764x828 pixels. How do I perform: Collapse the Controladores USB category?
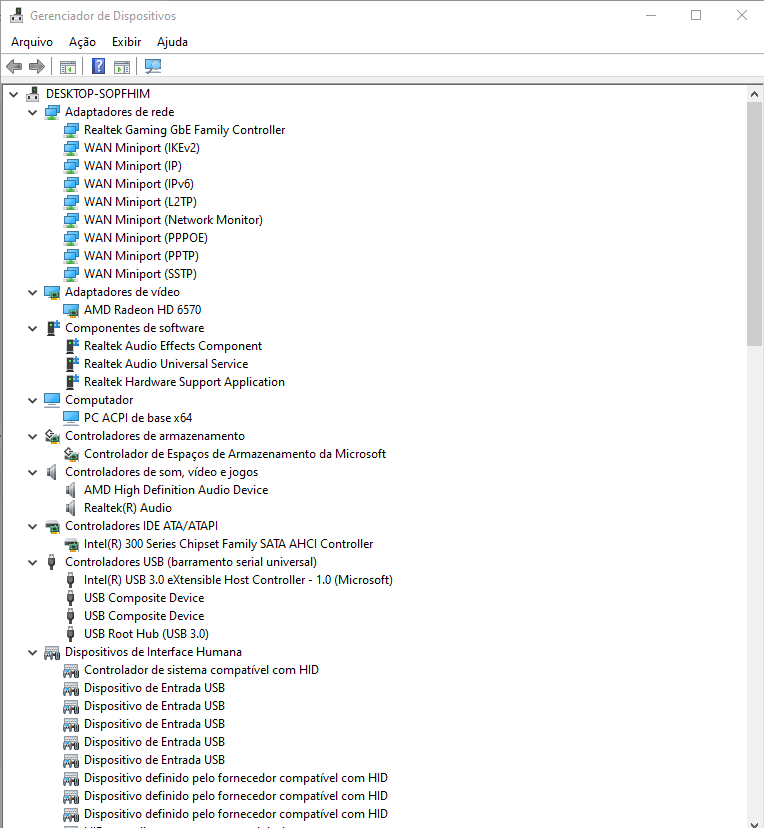point(33,562)
